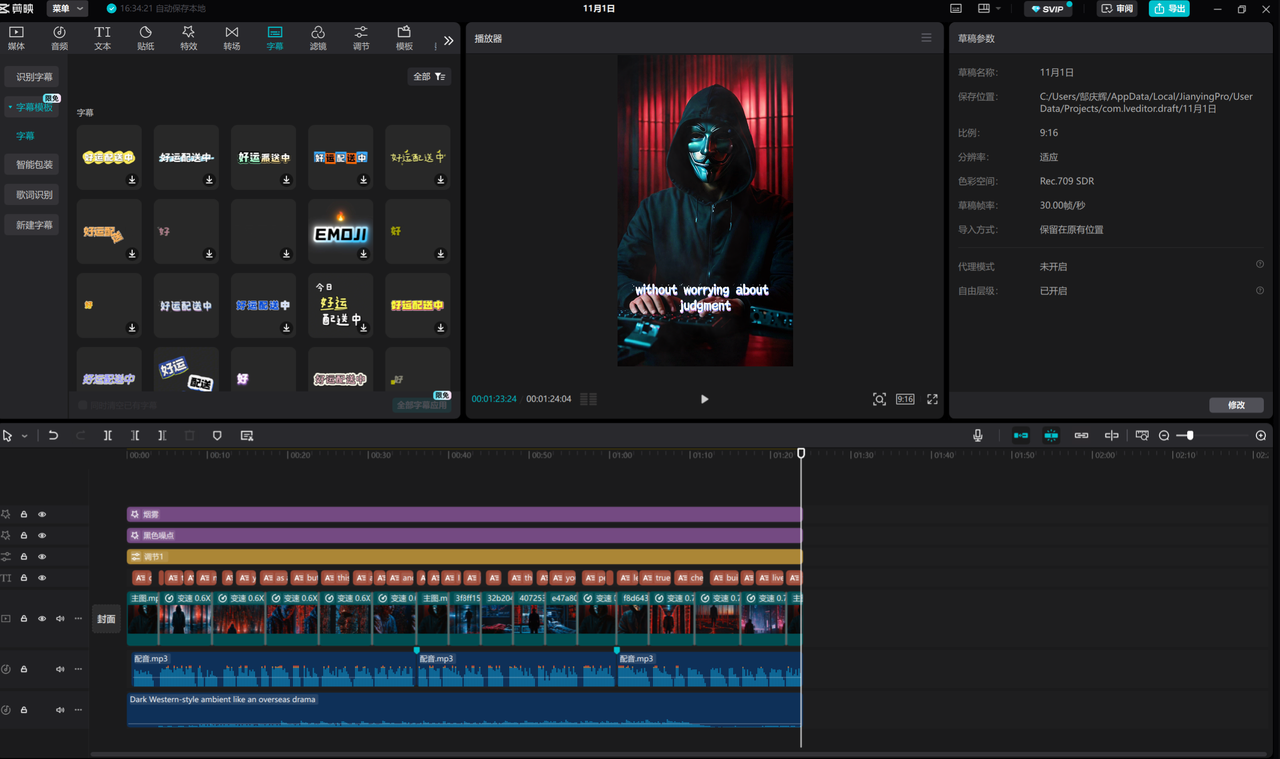1280x759 pixels.
Task: Switch to the 特效 tab
Action: pos(188,38)
